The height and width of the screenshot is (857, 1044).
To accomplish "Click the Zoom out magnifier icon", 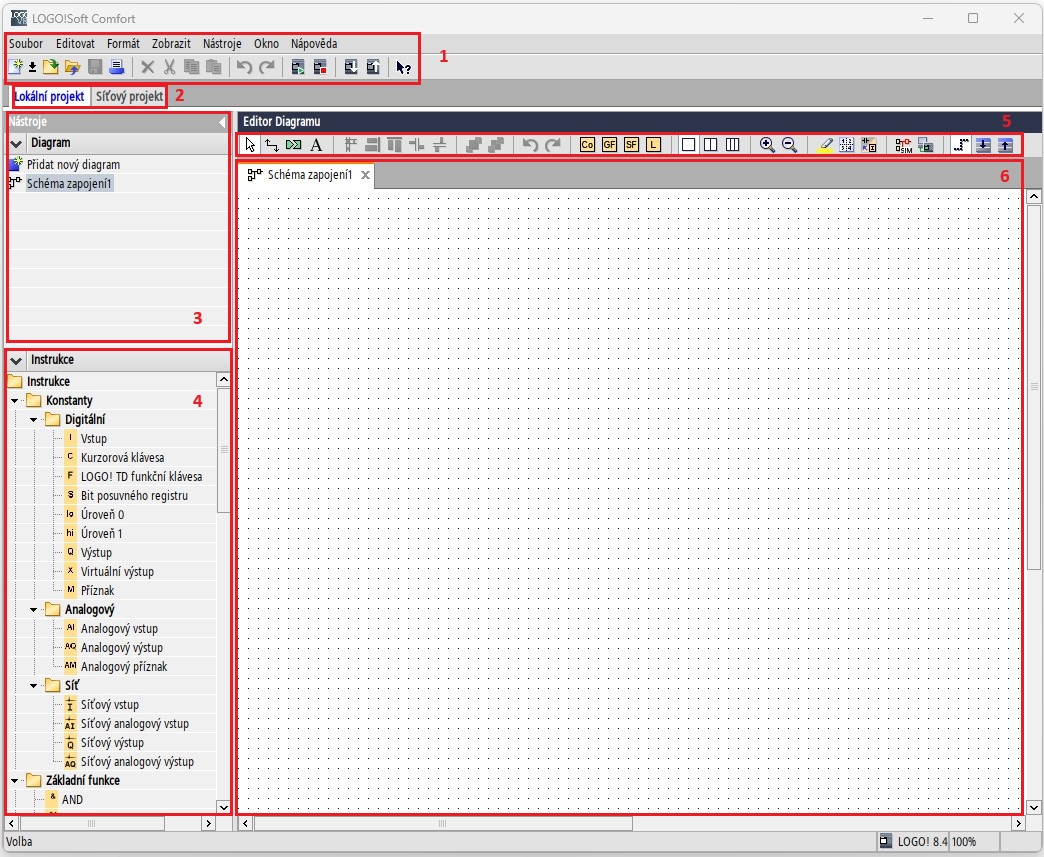I will point(789,145).
